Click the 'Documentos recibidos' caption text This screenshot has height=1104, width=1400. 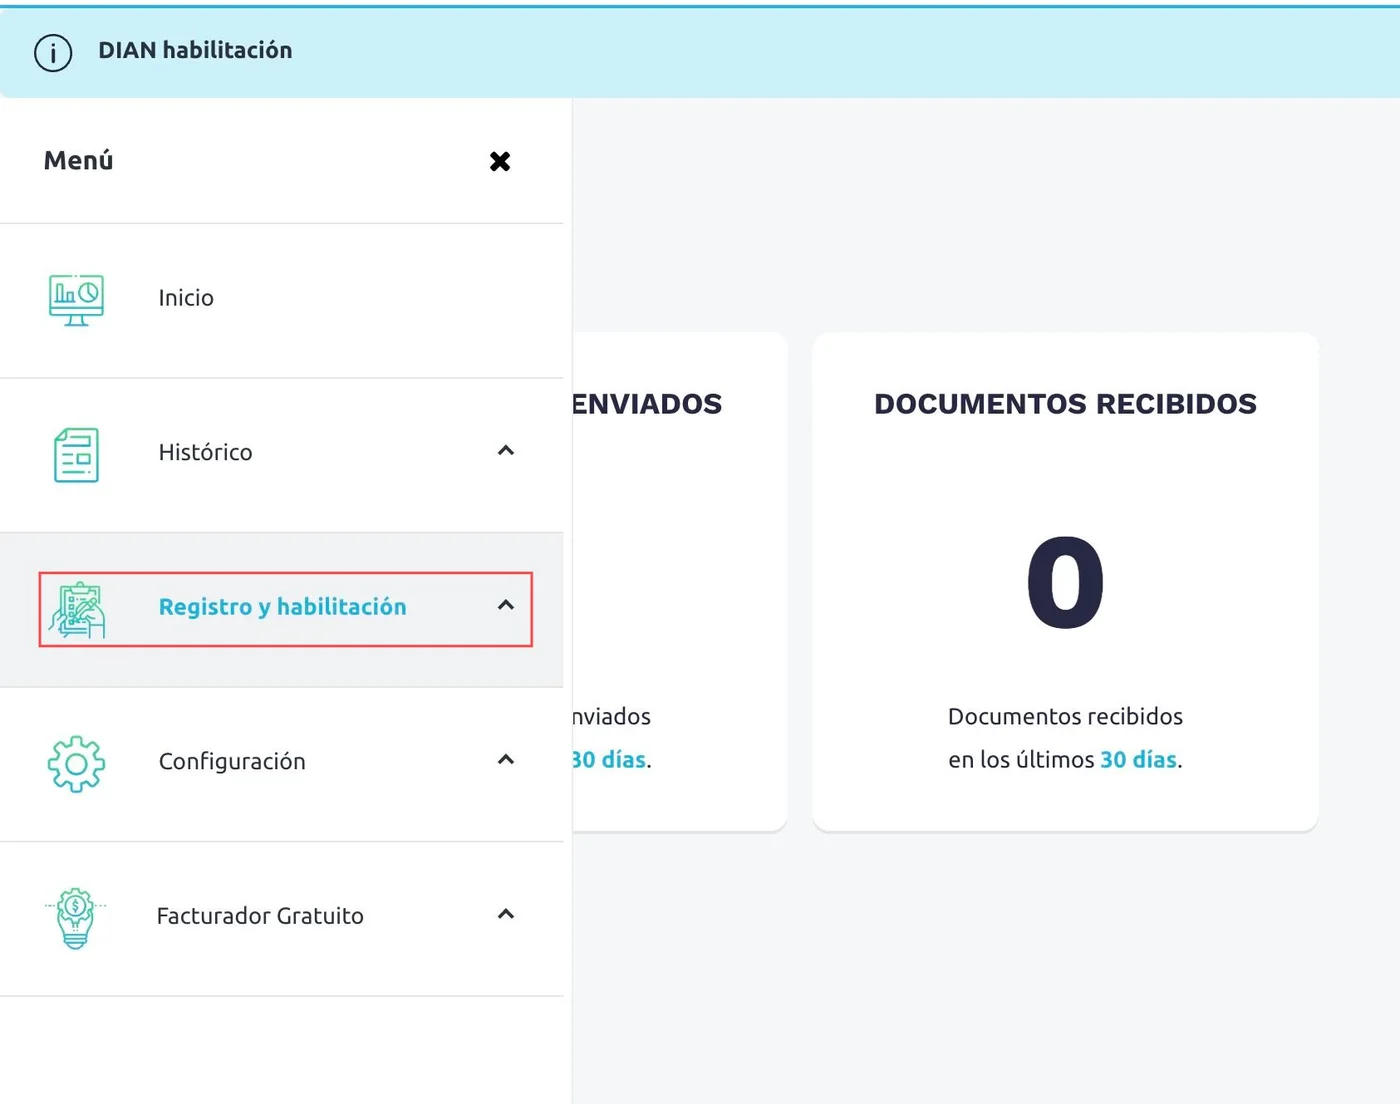1066,716
